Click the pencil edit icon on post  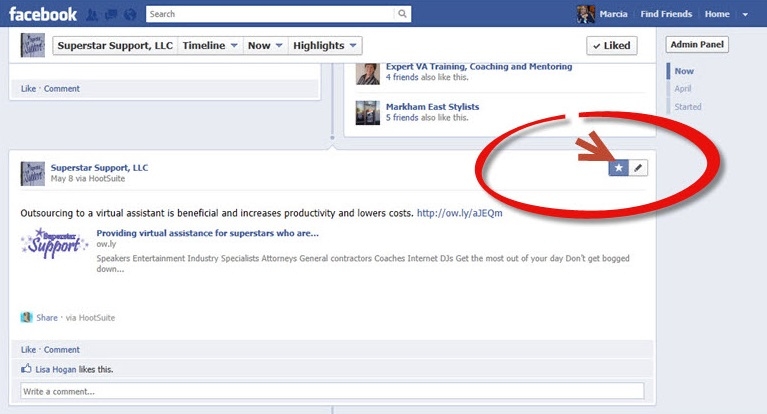(638, 168)
